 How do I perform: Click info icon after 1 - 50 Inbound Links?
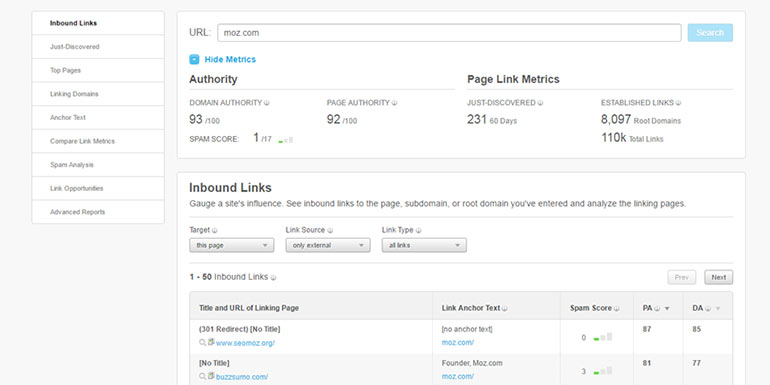click(273, 277)
